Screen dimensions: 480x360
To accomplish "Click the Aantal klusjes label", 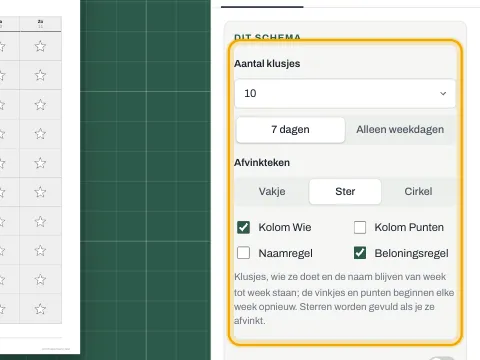I will tap(267, 64).
